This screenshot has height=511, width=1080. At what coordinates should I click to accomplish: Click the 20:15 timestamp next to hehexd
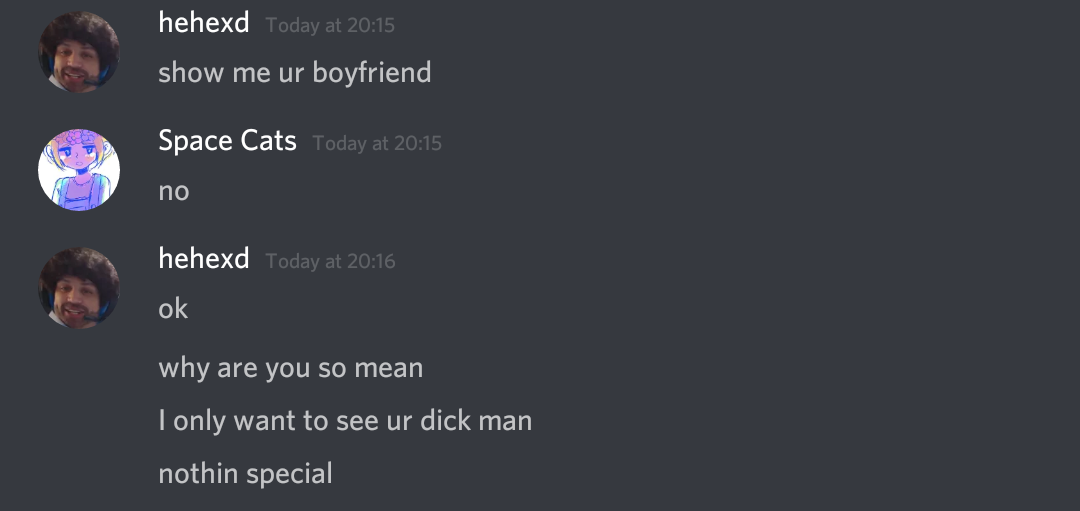(330, 25)
